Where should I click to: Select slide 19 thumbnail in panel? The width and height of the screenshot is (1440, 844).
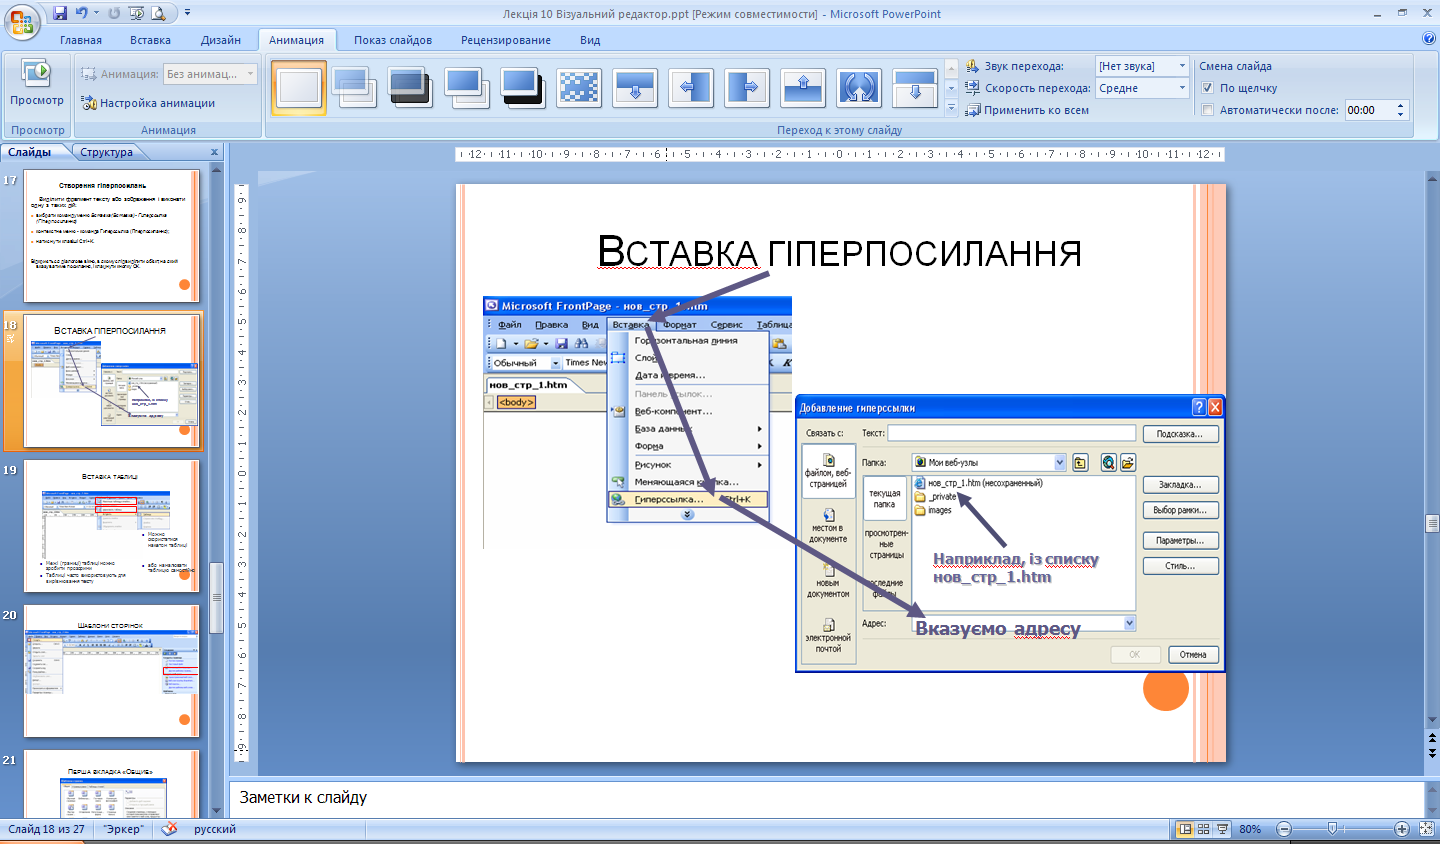pyautogui.click(x=111, y=526)
